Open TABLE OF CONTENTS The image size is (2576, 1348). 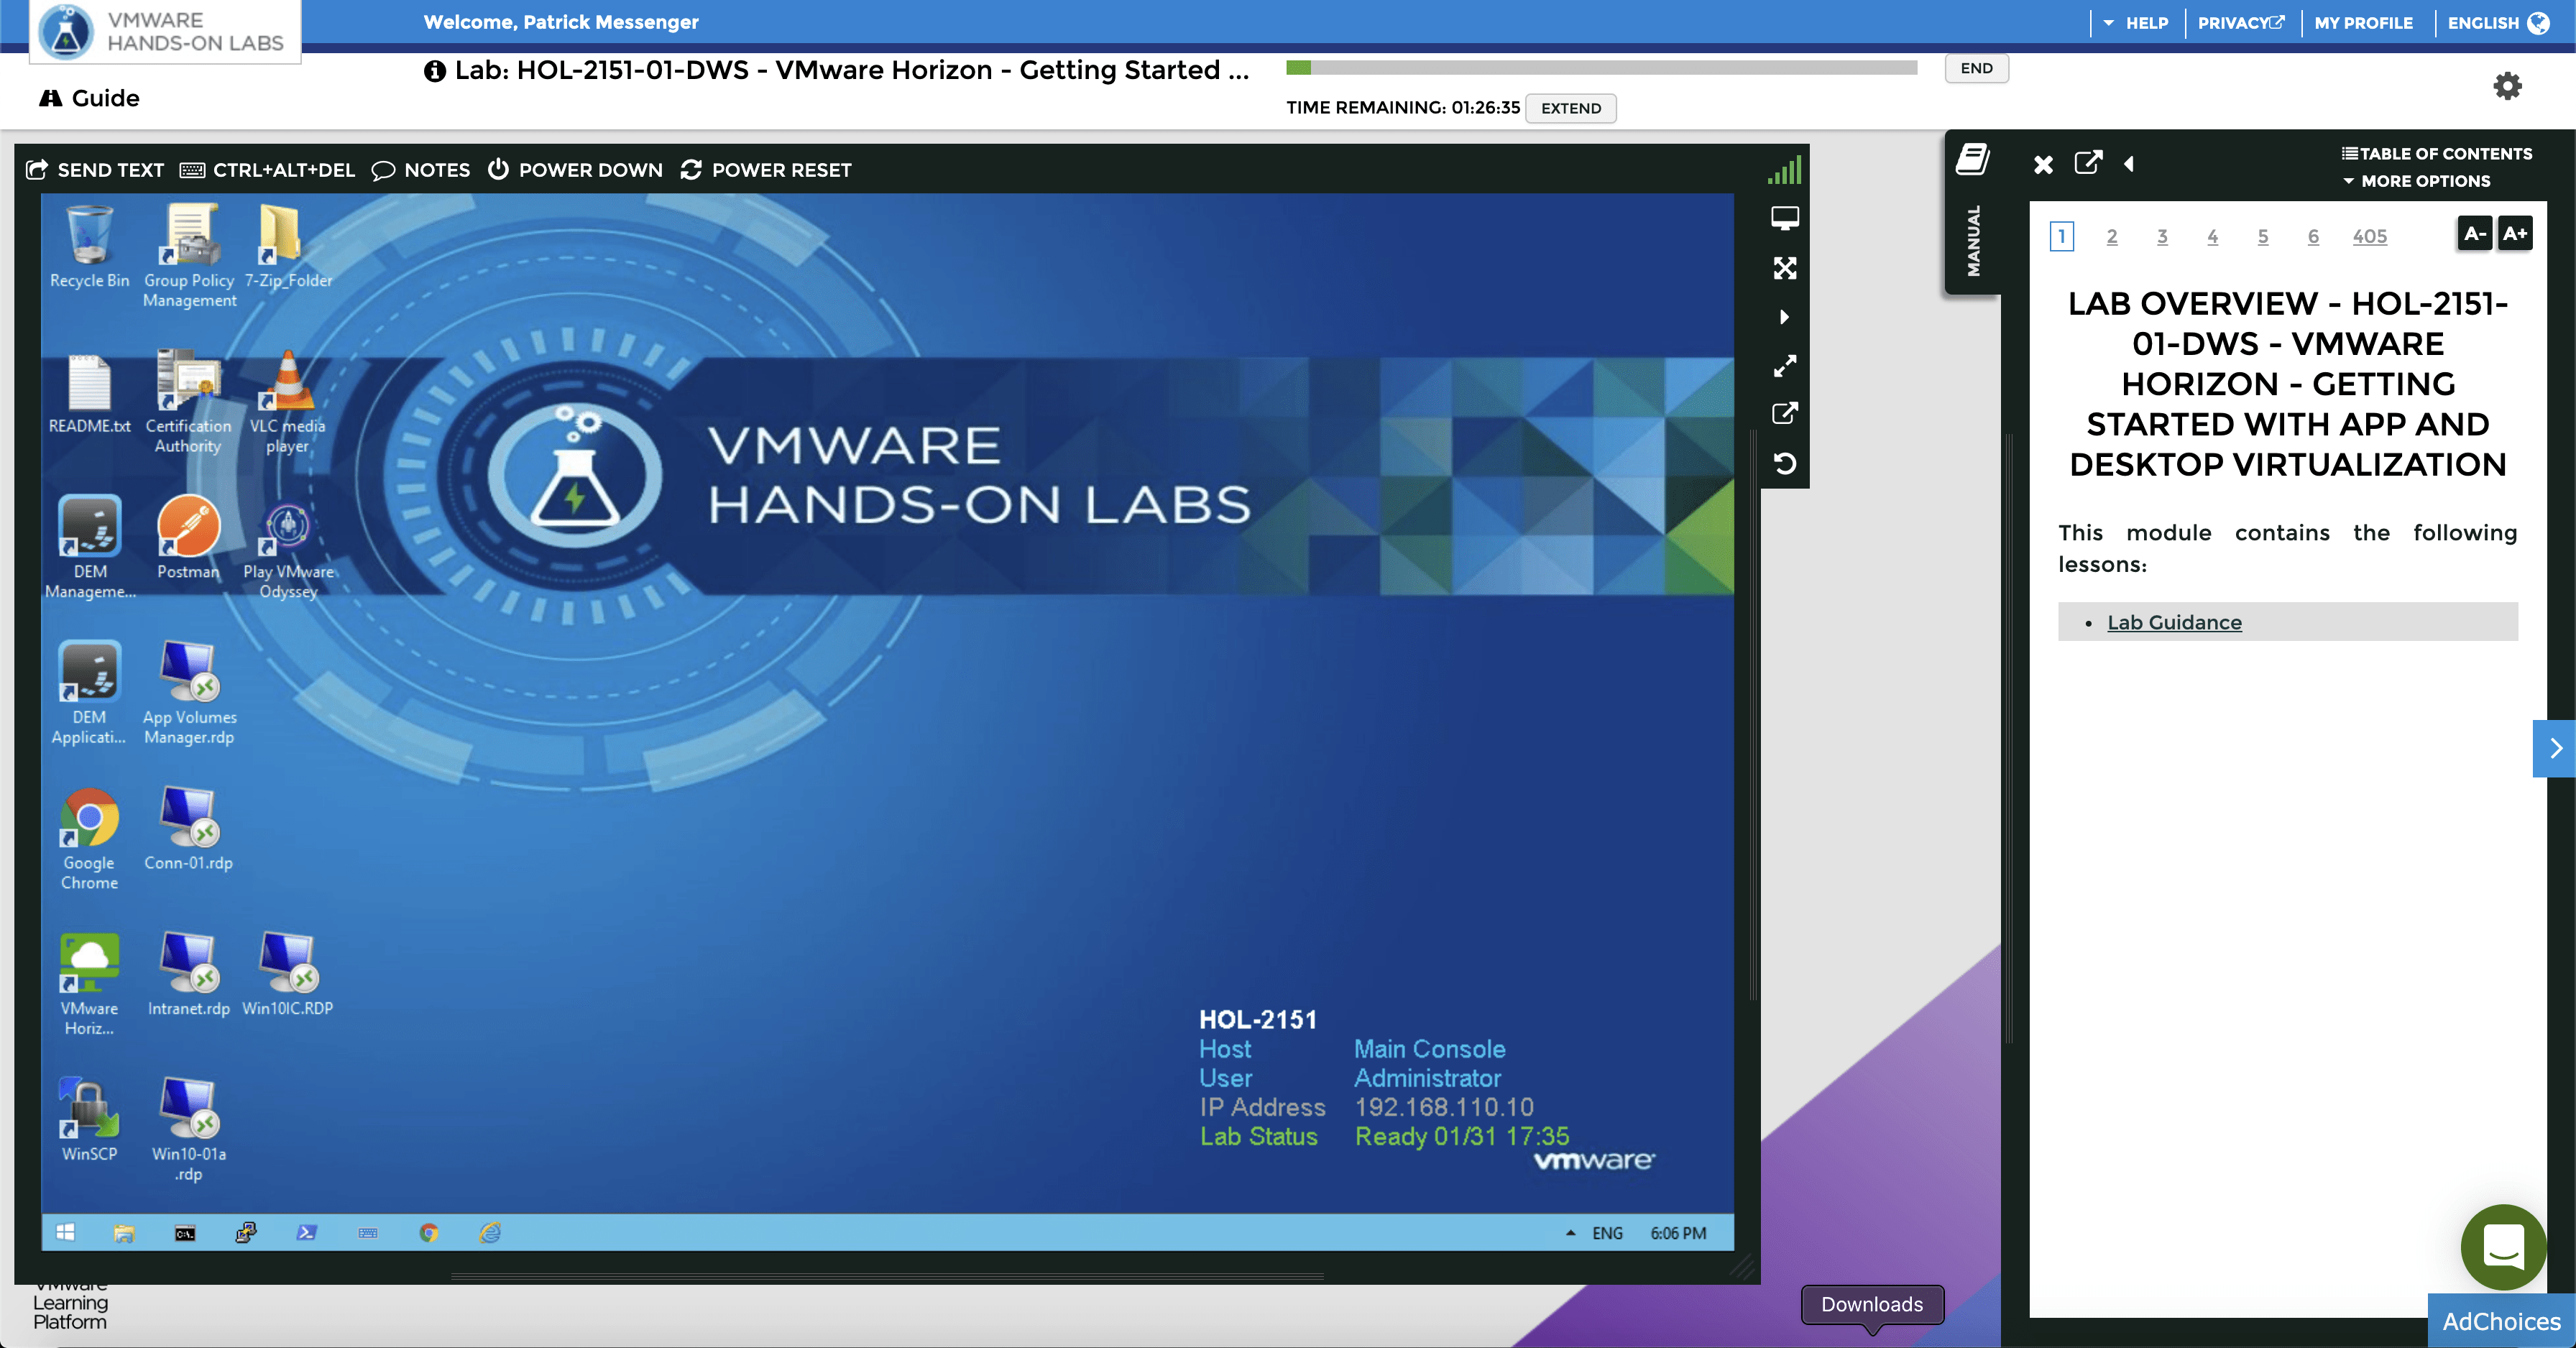(2436, 154)
